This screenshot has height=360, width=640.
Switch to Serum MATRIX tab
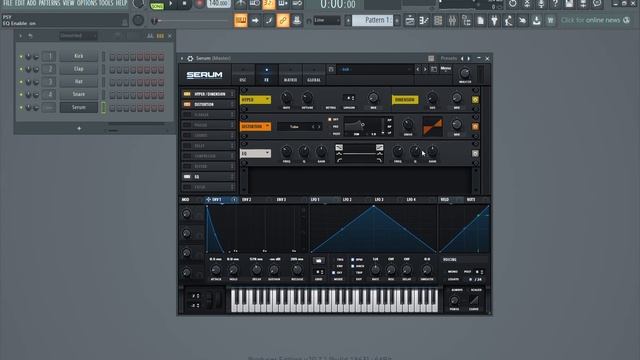(x=290, y=74)
